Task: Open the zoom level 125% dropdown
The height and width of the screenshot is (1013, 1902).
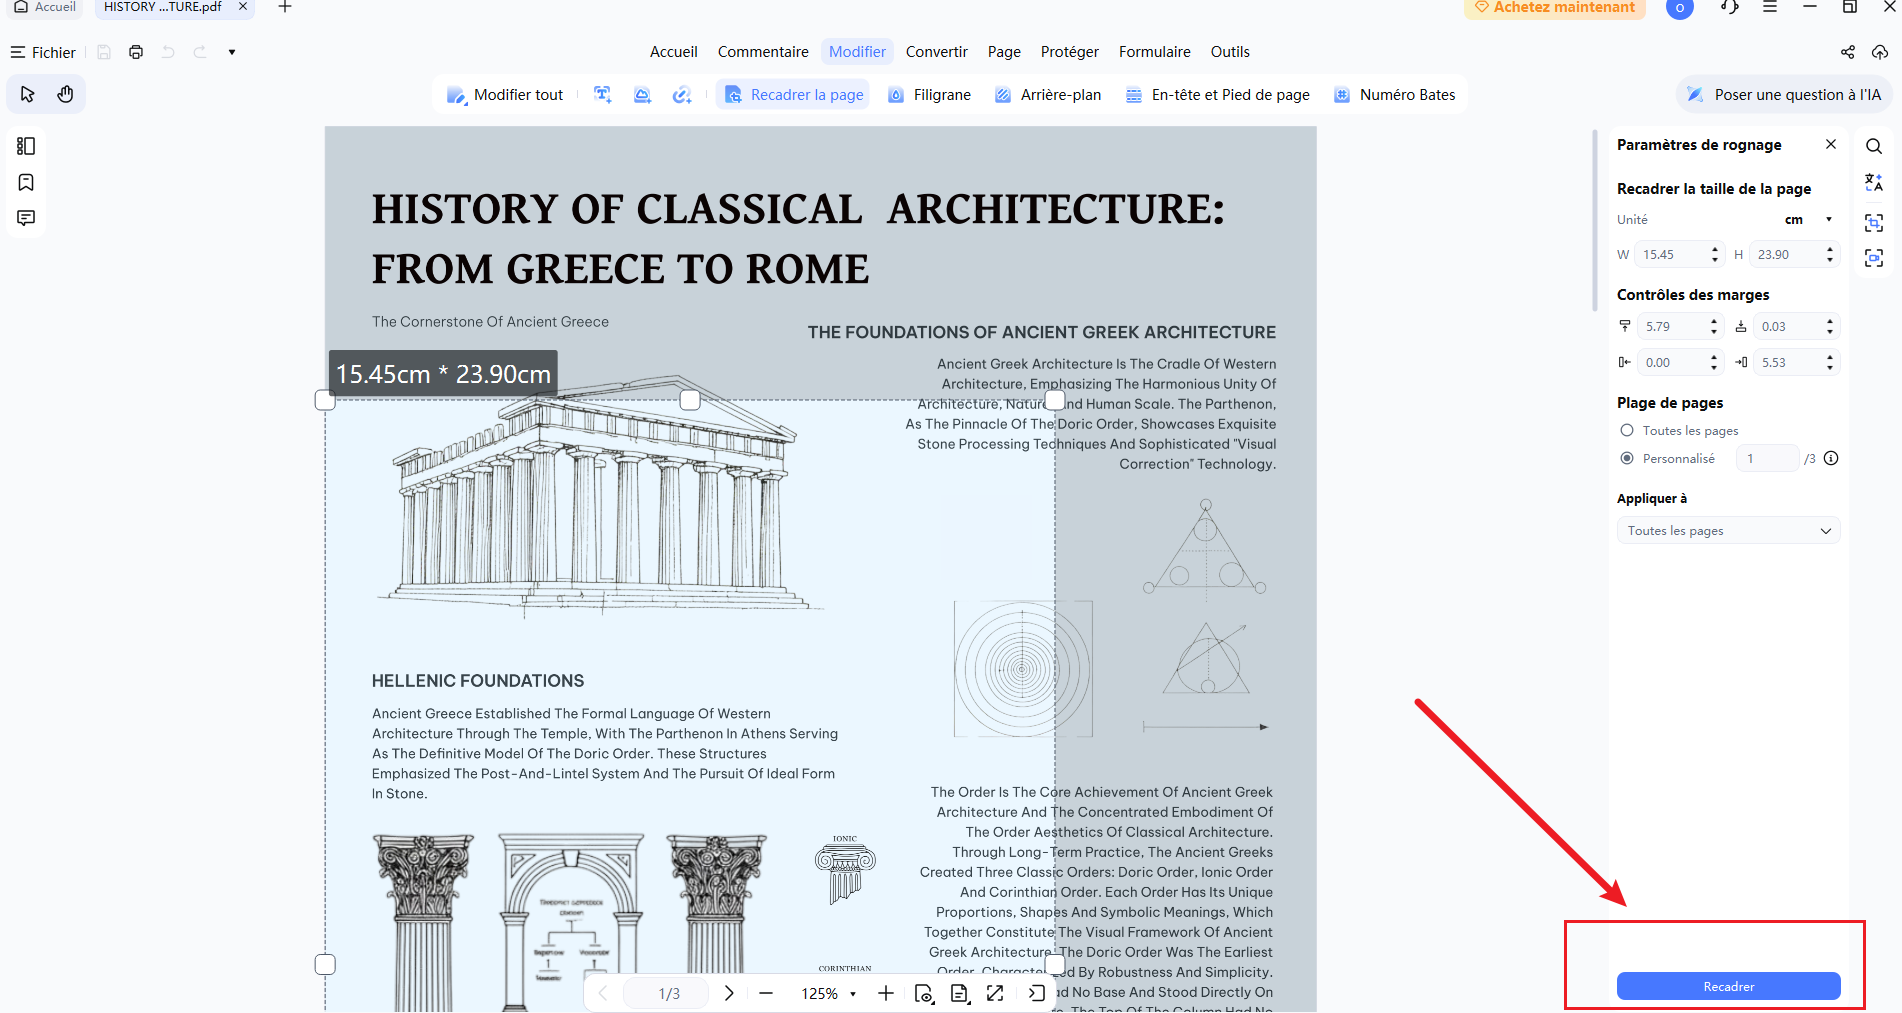Action: click(x=829, y=993)
